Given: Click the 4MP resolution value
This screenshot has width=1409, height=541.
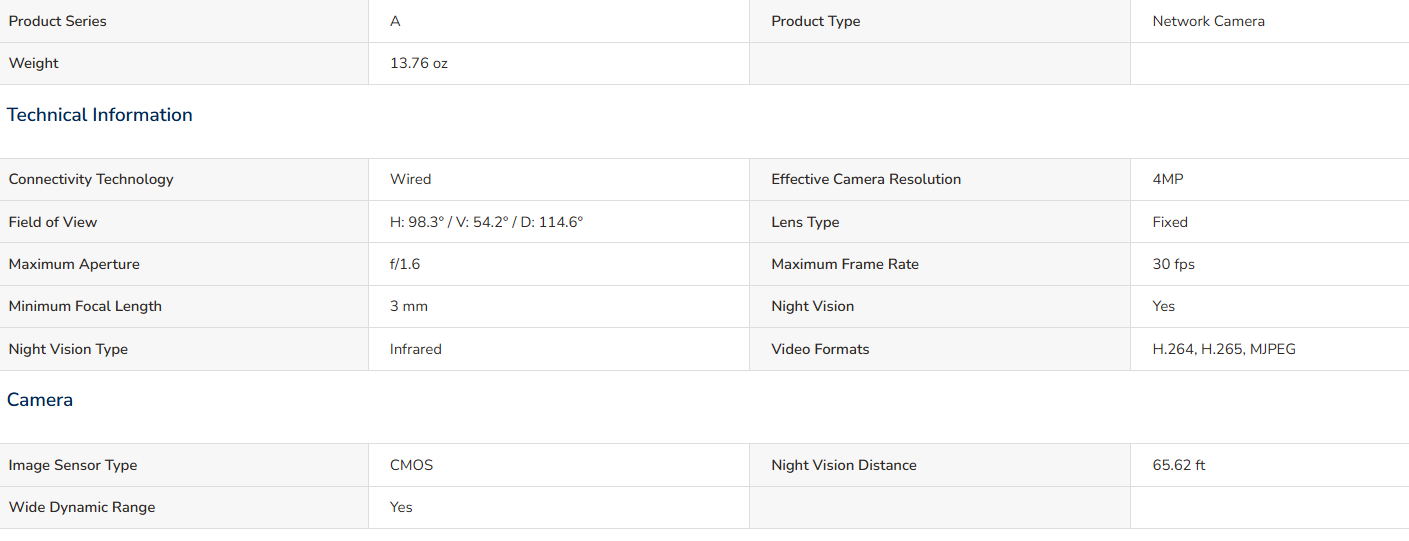Looking at the screenshot, I should [x=1168, y=179].
